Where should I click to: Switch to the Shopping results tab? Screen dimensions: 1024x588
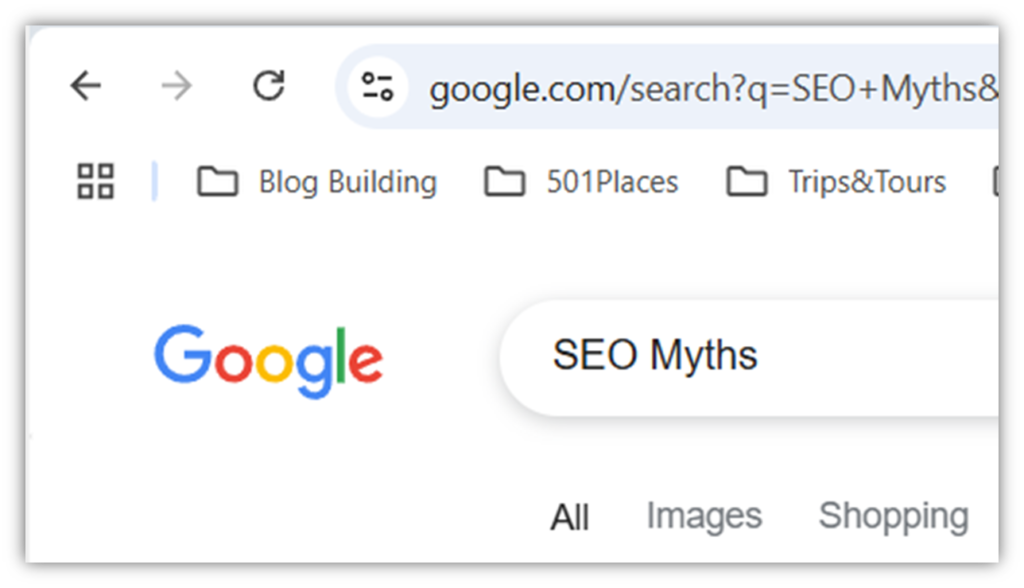pos(893,515)
